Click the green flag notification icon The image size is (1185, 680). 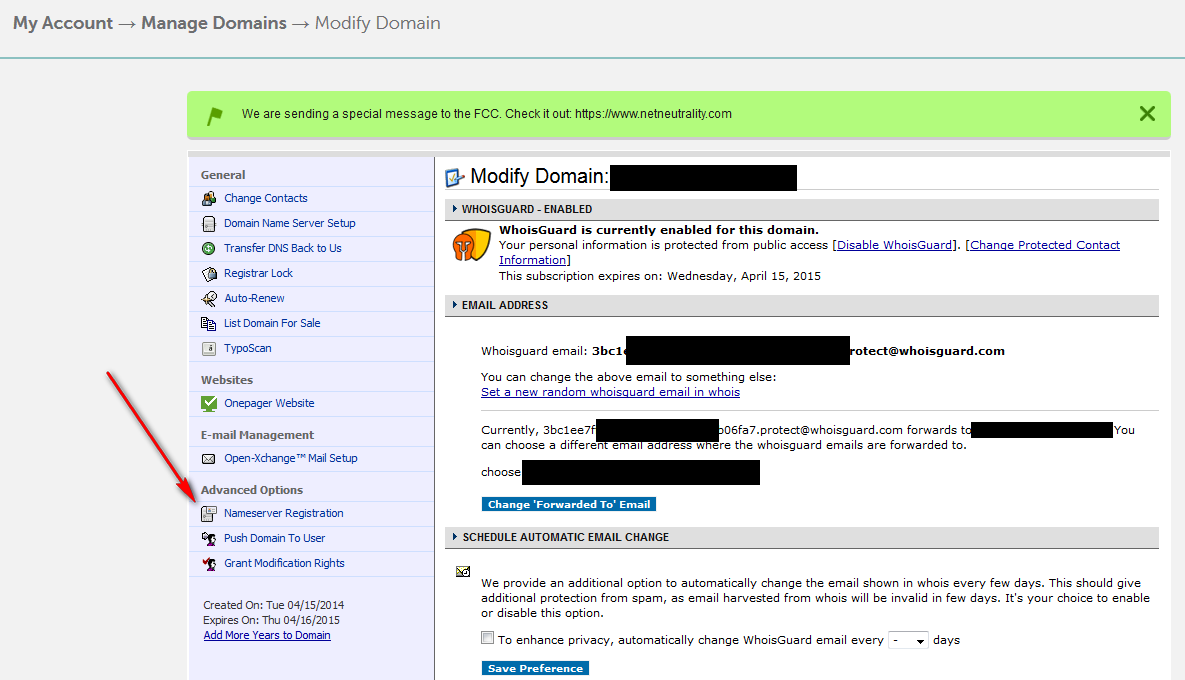[215, 116]
